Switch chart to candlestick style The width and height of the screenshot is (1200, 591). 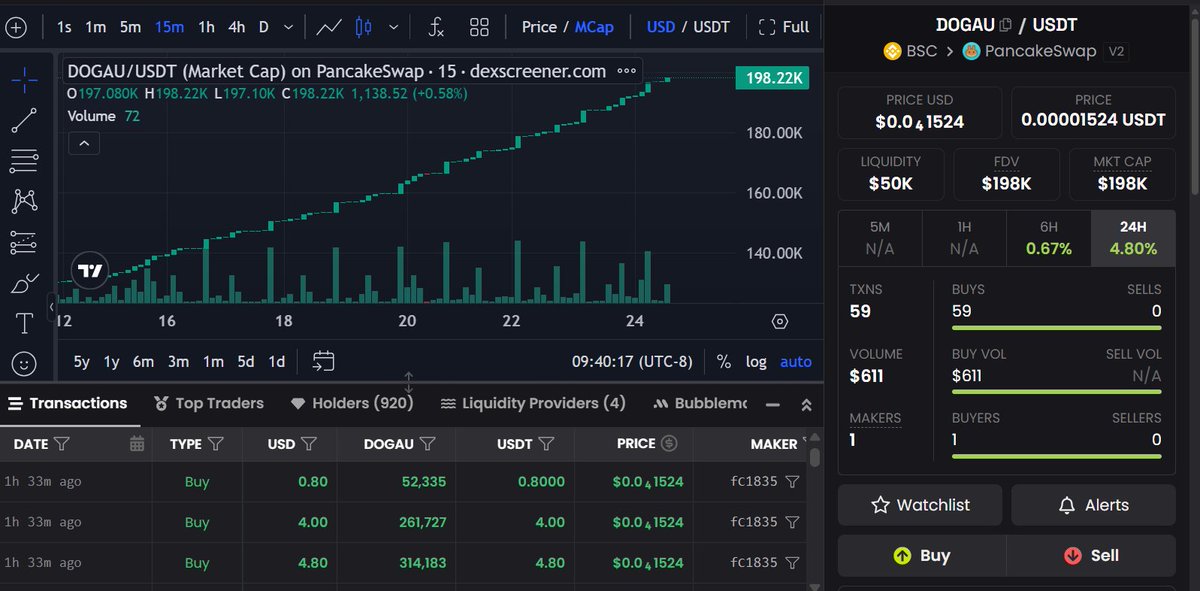(362, 27)
